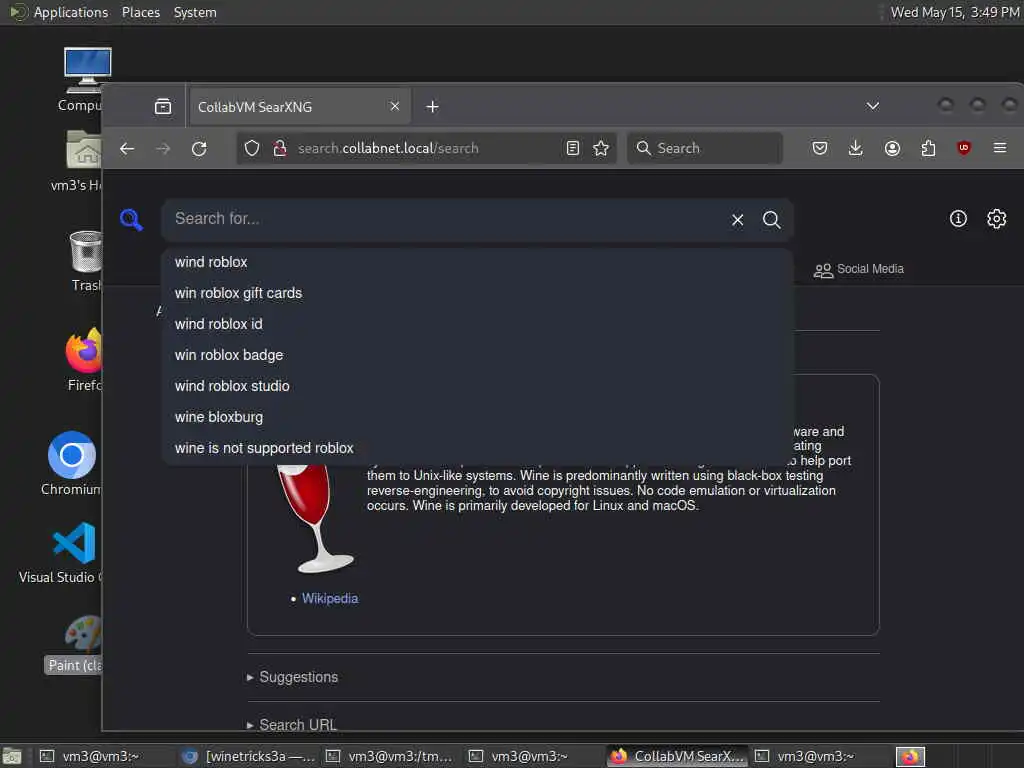Select suggestion 'wind roblox'

pos(477,263)
